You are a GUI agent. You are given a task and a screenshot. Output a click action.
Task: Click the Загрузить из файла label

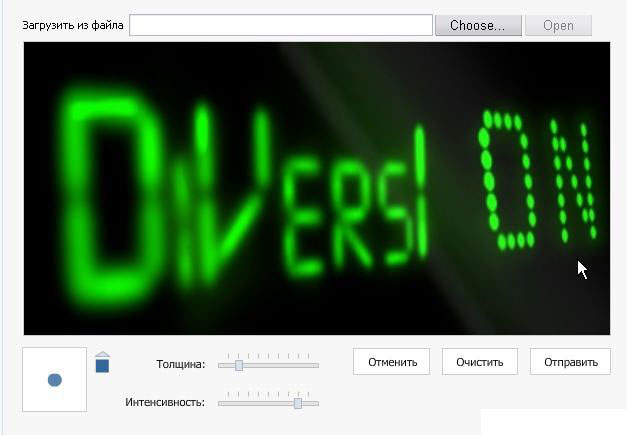point(73,25)
